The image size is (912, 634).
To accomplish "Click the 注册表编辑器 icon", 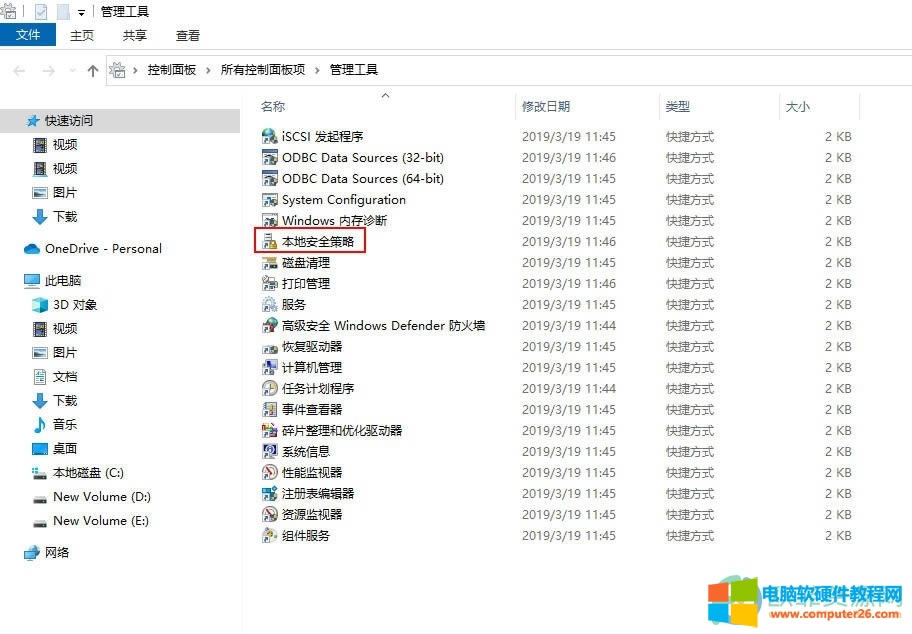I will click(x=269, y=493).
